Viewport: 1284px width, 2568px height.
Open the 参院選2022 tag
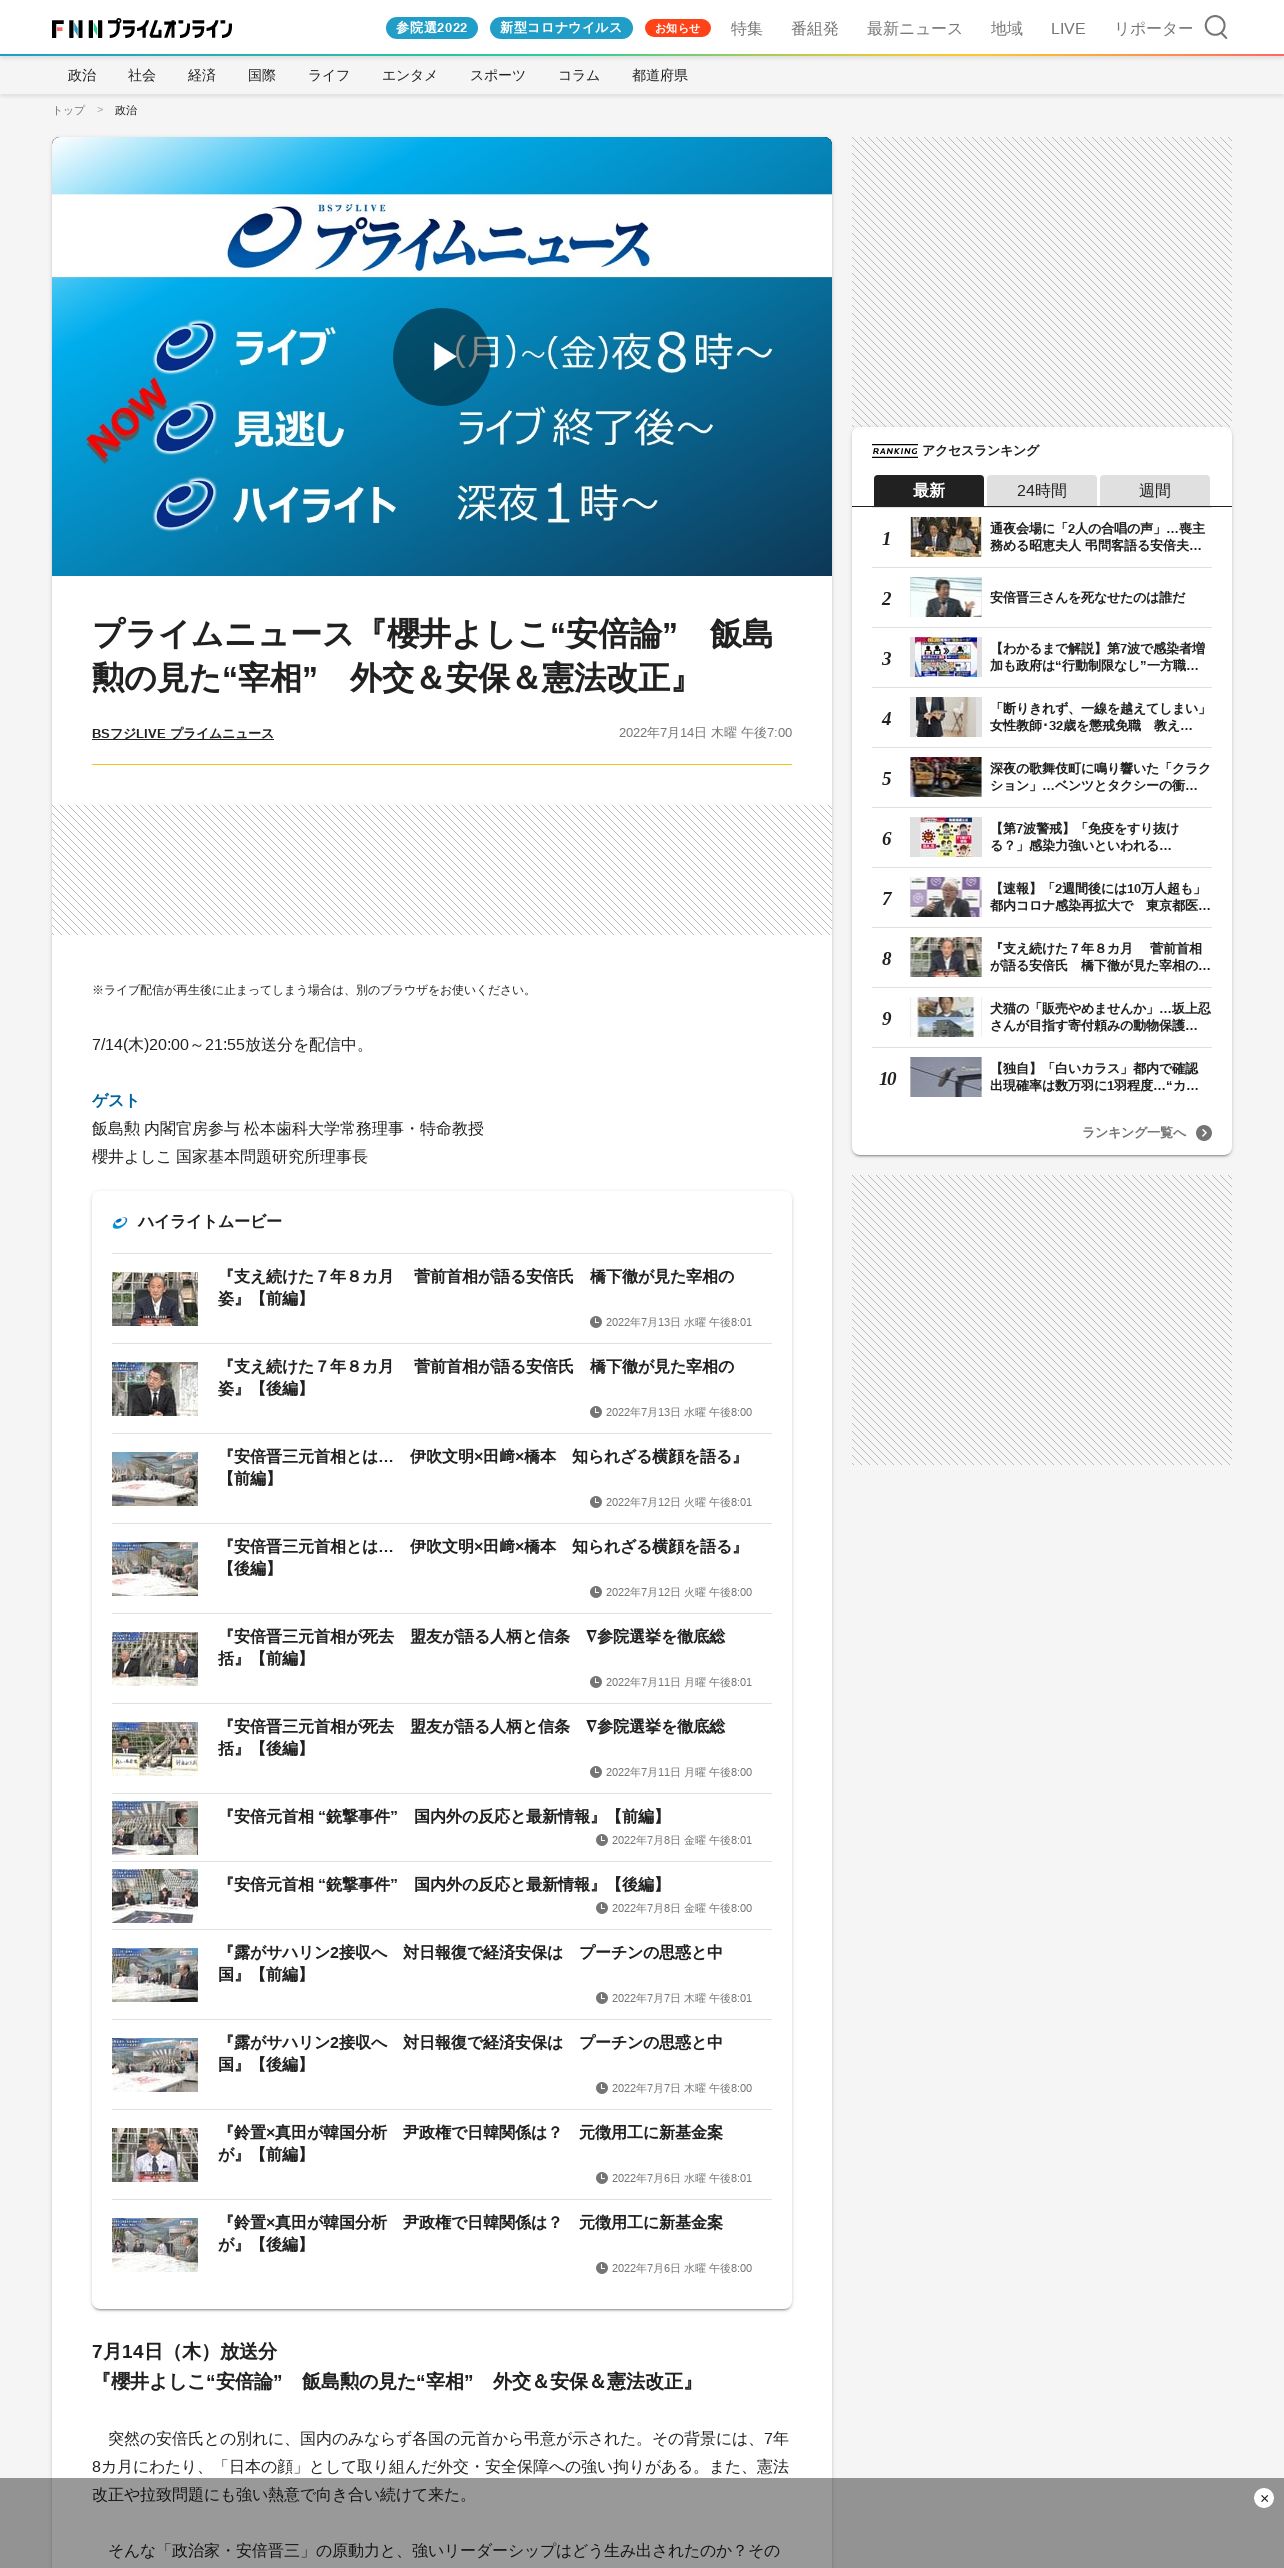(x=432, y=28)
